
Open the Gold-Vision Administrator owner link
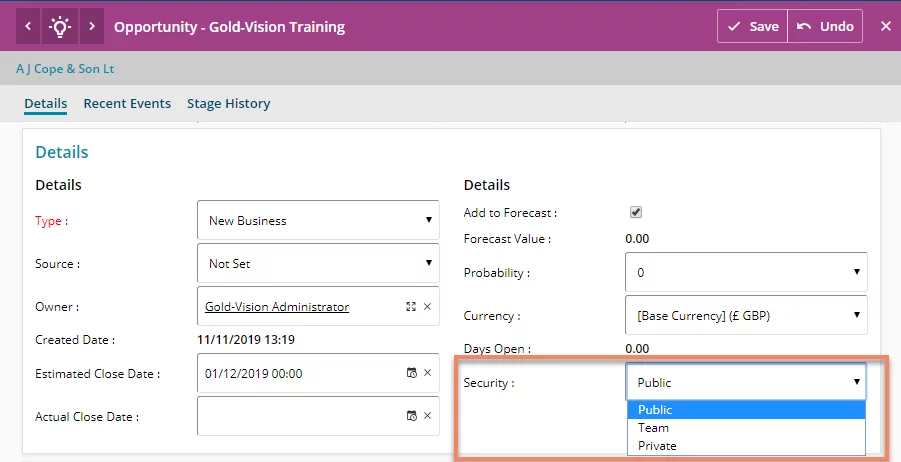point(277,307)
